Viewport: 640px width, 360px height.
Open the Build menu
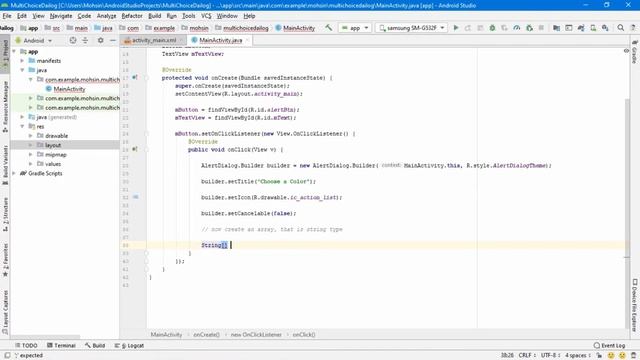[x=154, y=16]
